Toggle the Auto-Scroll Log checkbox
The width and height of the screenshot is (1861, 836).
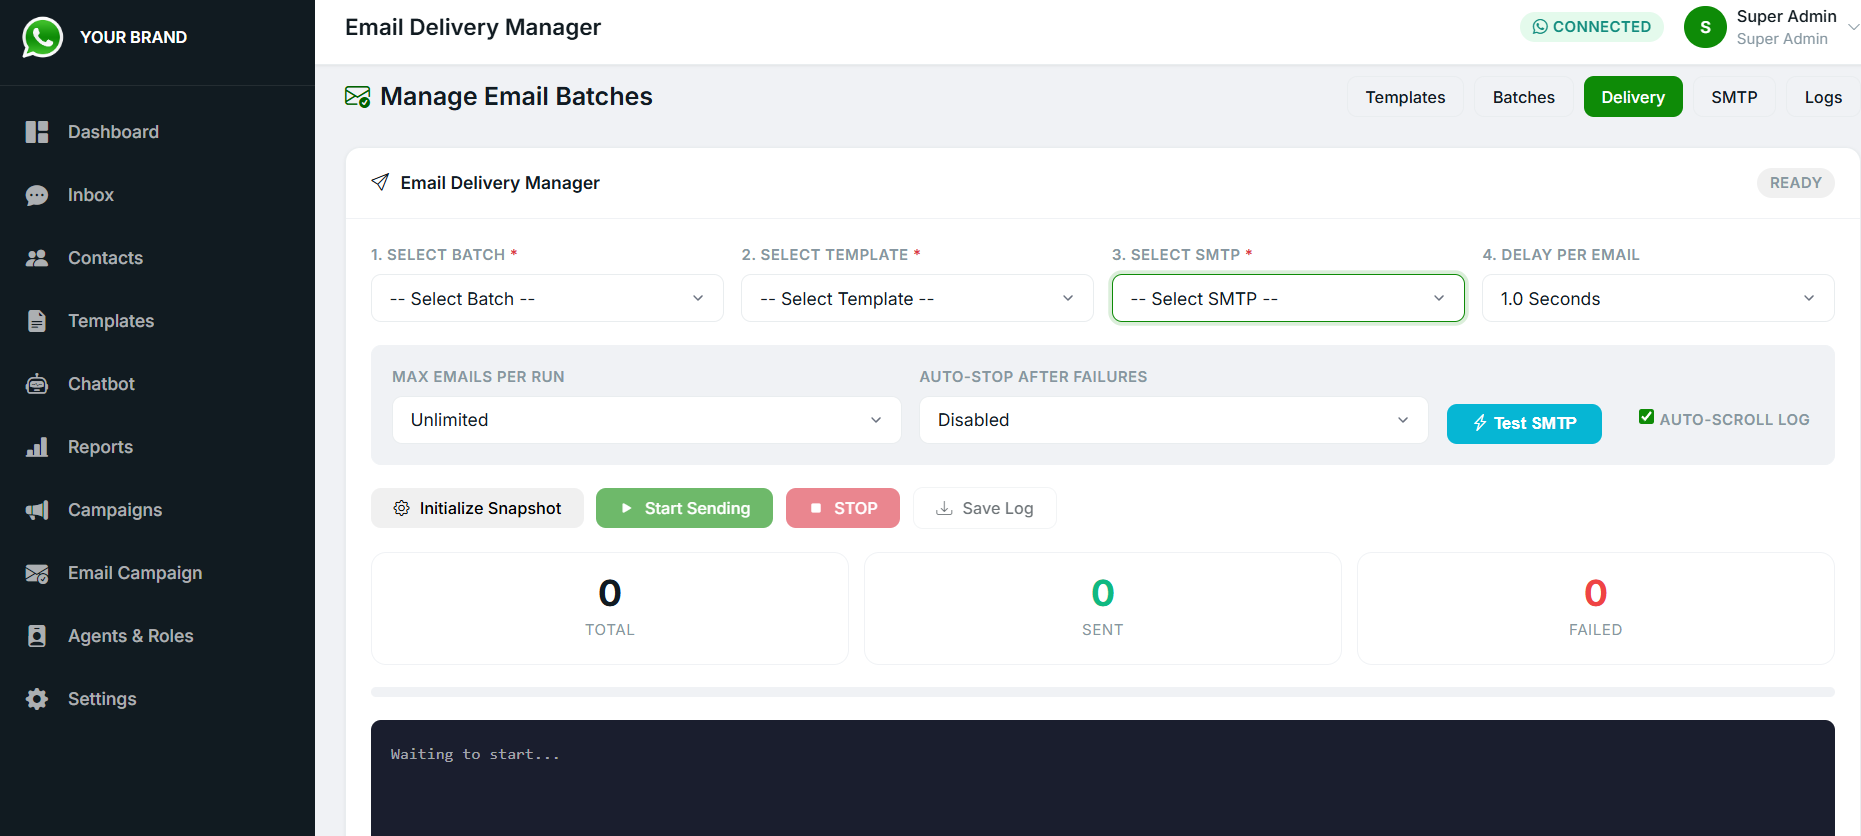tap(1646, 417)
